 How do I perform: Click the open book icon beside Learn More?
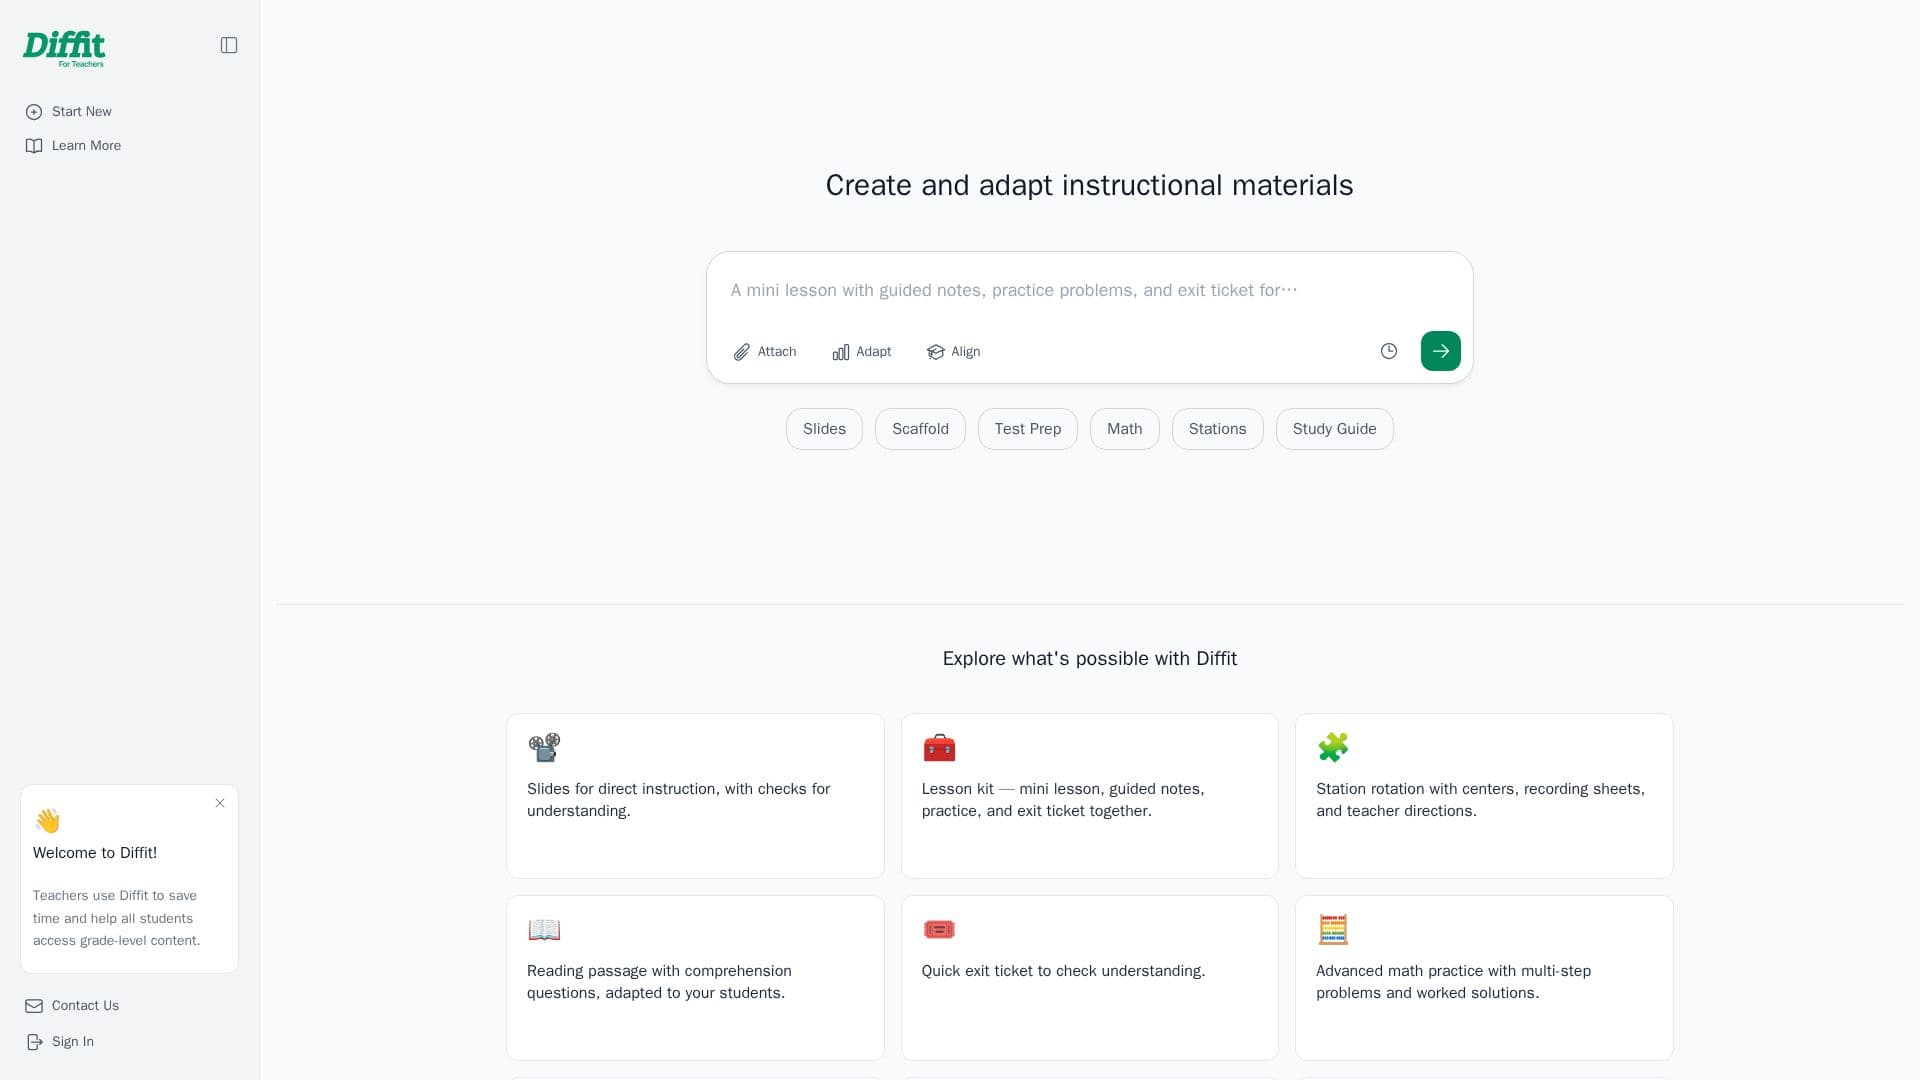click(x=34, y=146)
